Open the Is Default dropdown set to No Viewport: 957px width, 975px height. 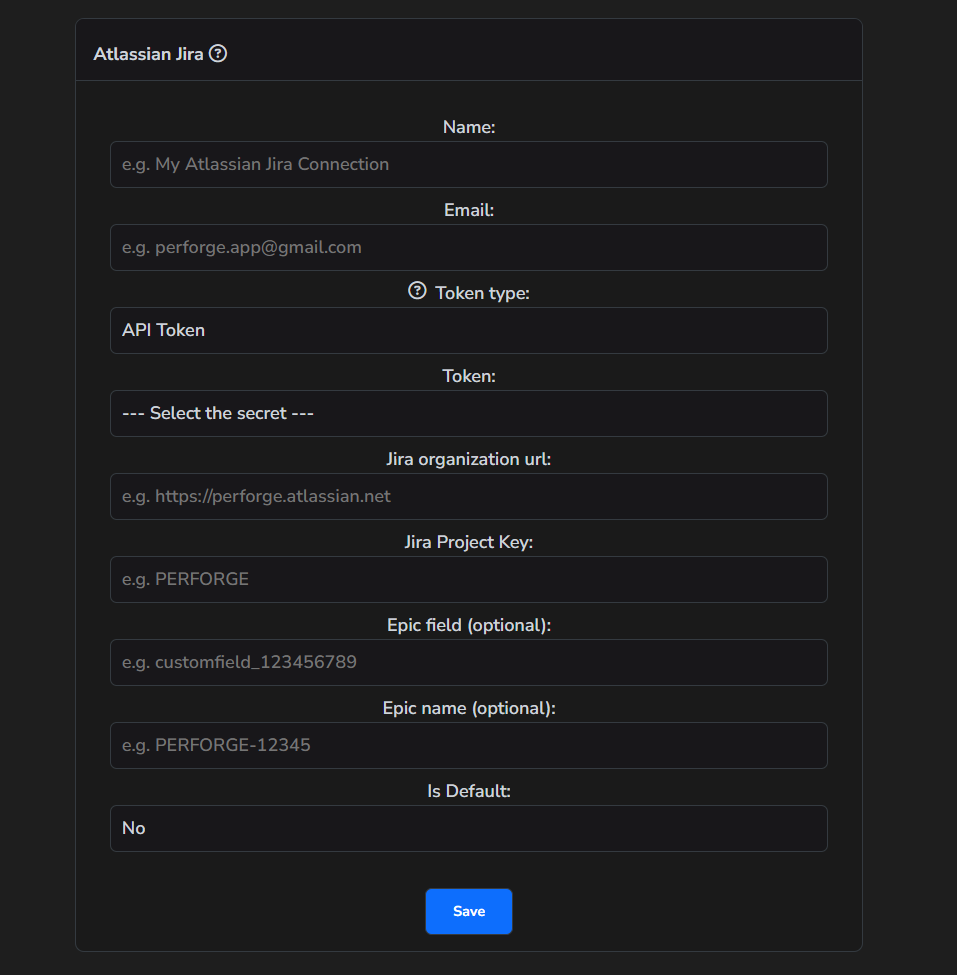coord(468,828)
